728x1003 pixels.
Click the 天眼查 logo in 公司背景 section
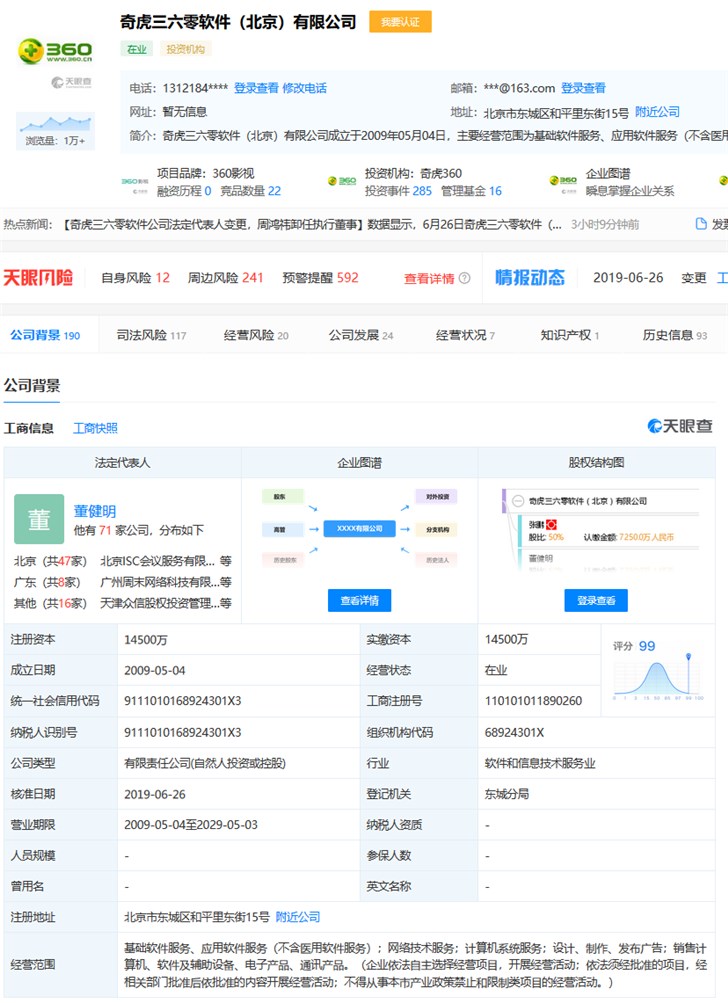pos(680,427)
